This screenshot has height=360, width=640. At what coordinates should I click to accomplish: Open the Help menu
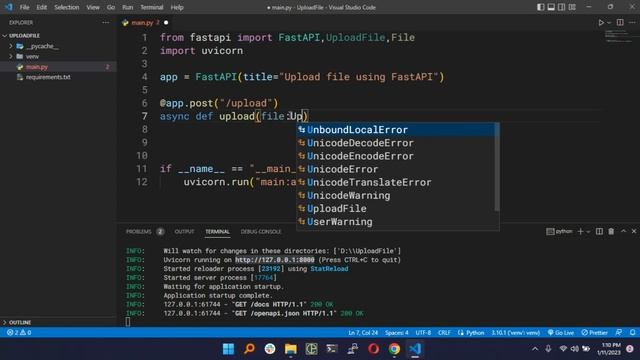177,7
